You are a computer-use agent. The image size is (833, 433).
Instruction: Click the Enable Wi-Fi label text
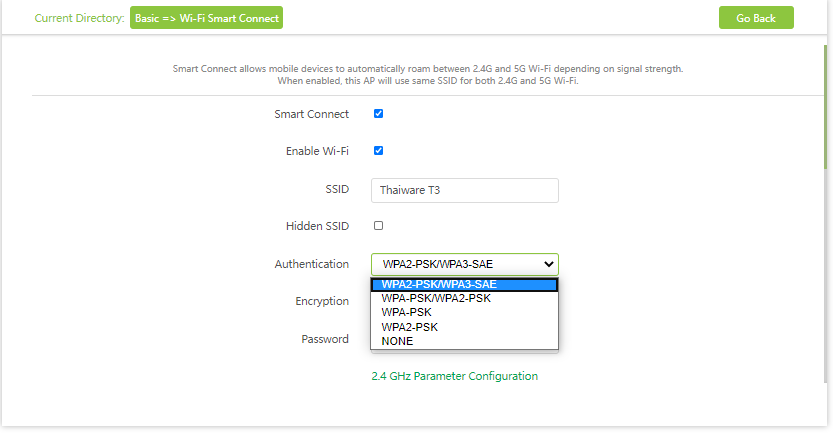point(317,151)
